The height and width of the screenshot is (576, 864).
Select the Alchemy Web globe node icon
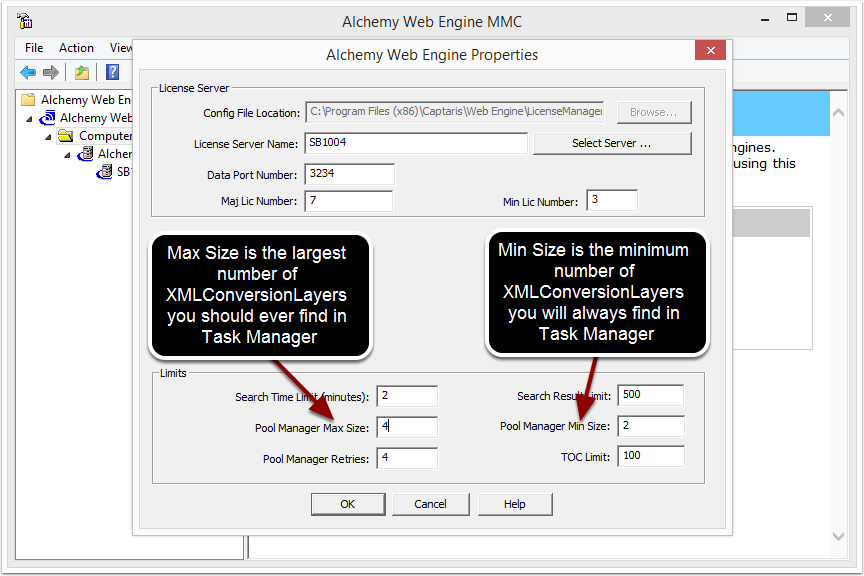pos(48,117)
